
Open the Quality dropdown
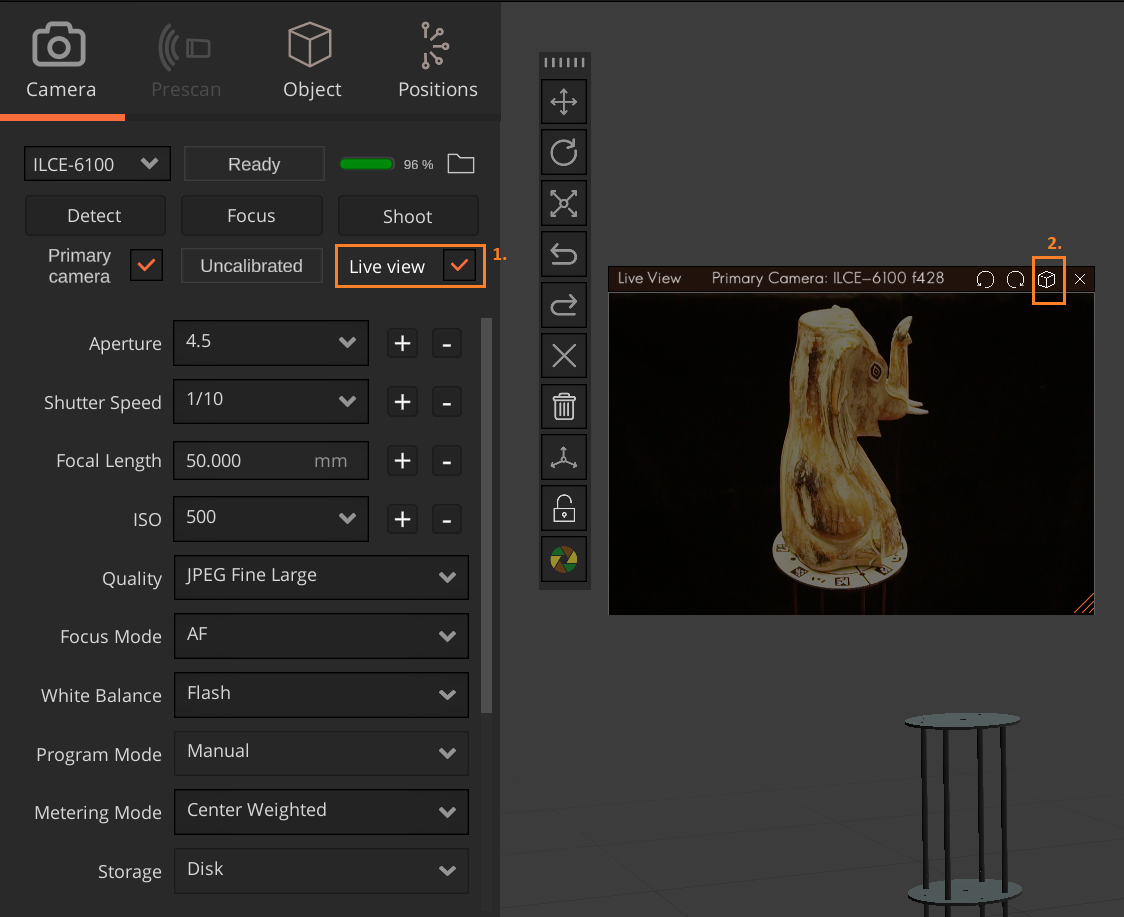coord(321,577)
